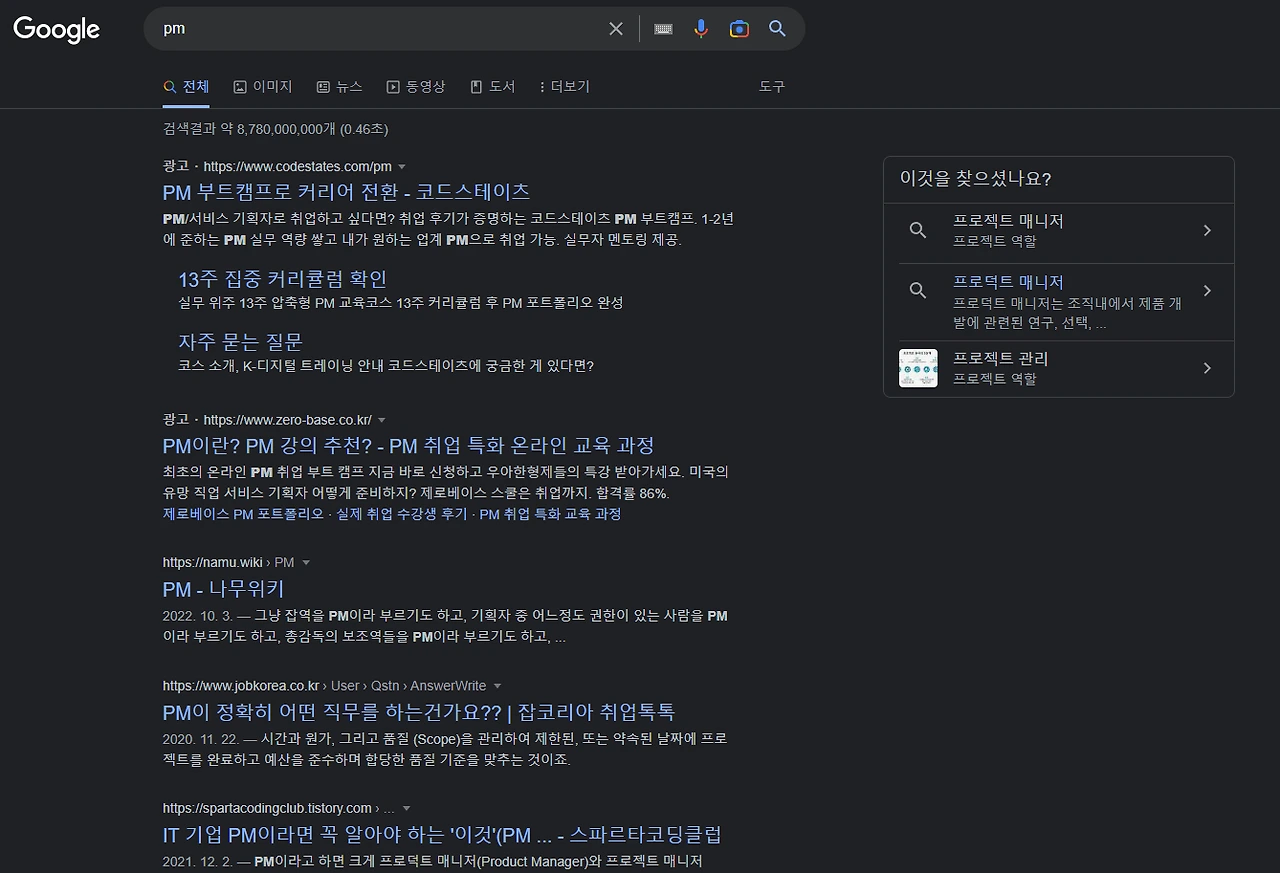The height and width of the screenshot is (873, 1280).
Task: Open dropdown arrow beside jobkorea.co.kr URL
Action: [x=498, y=686]
